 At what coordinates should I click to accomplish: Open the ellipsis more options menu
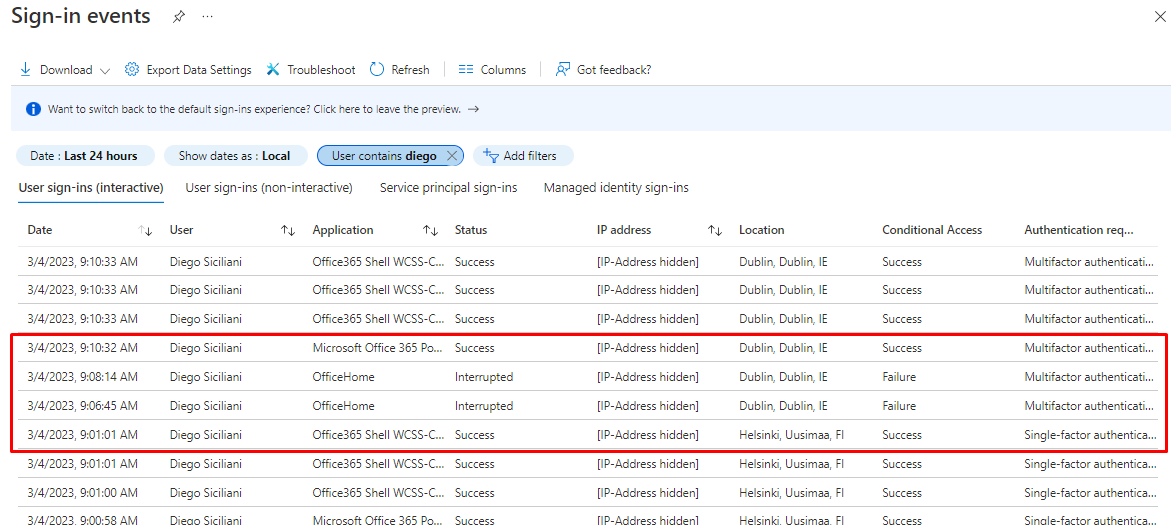[x=207, y=17]
